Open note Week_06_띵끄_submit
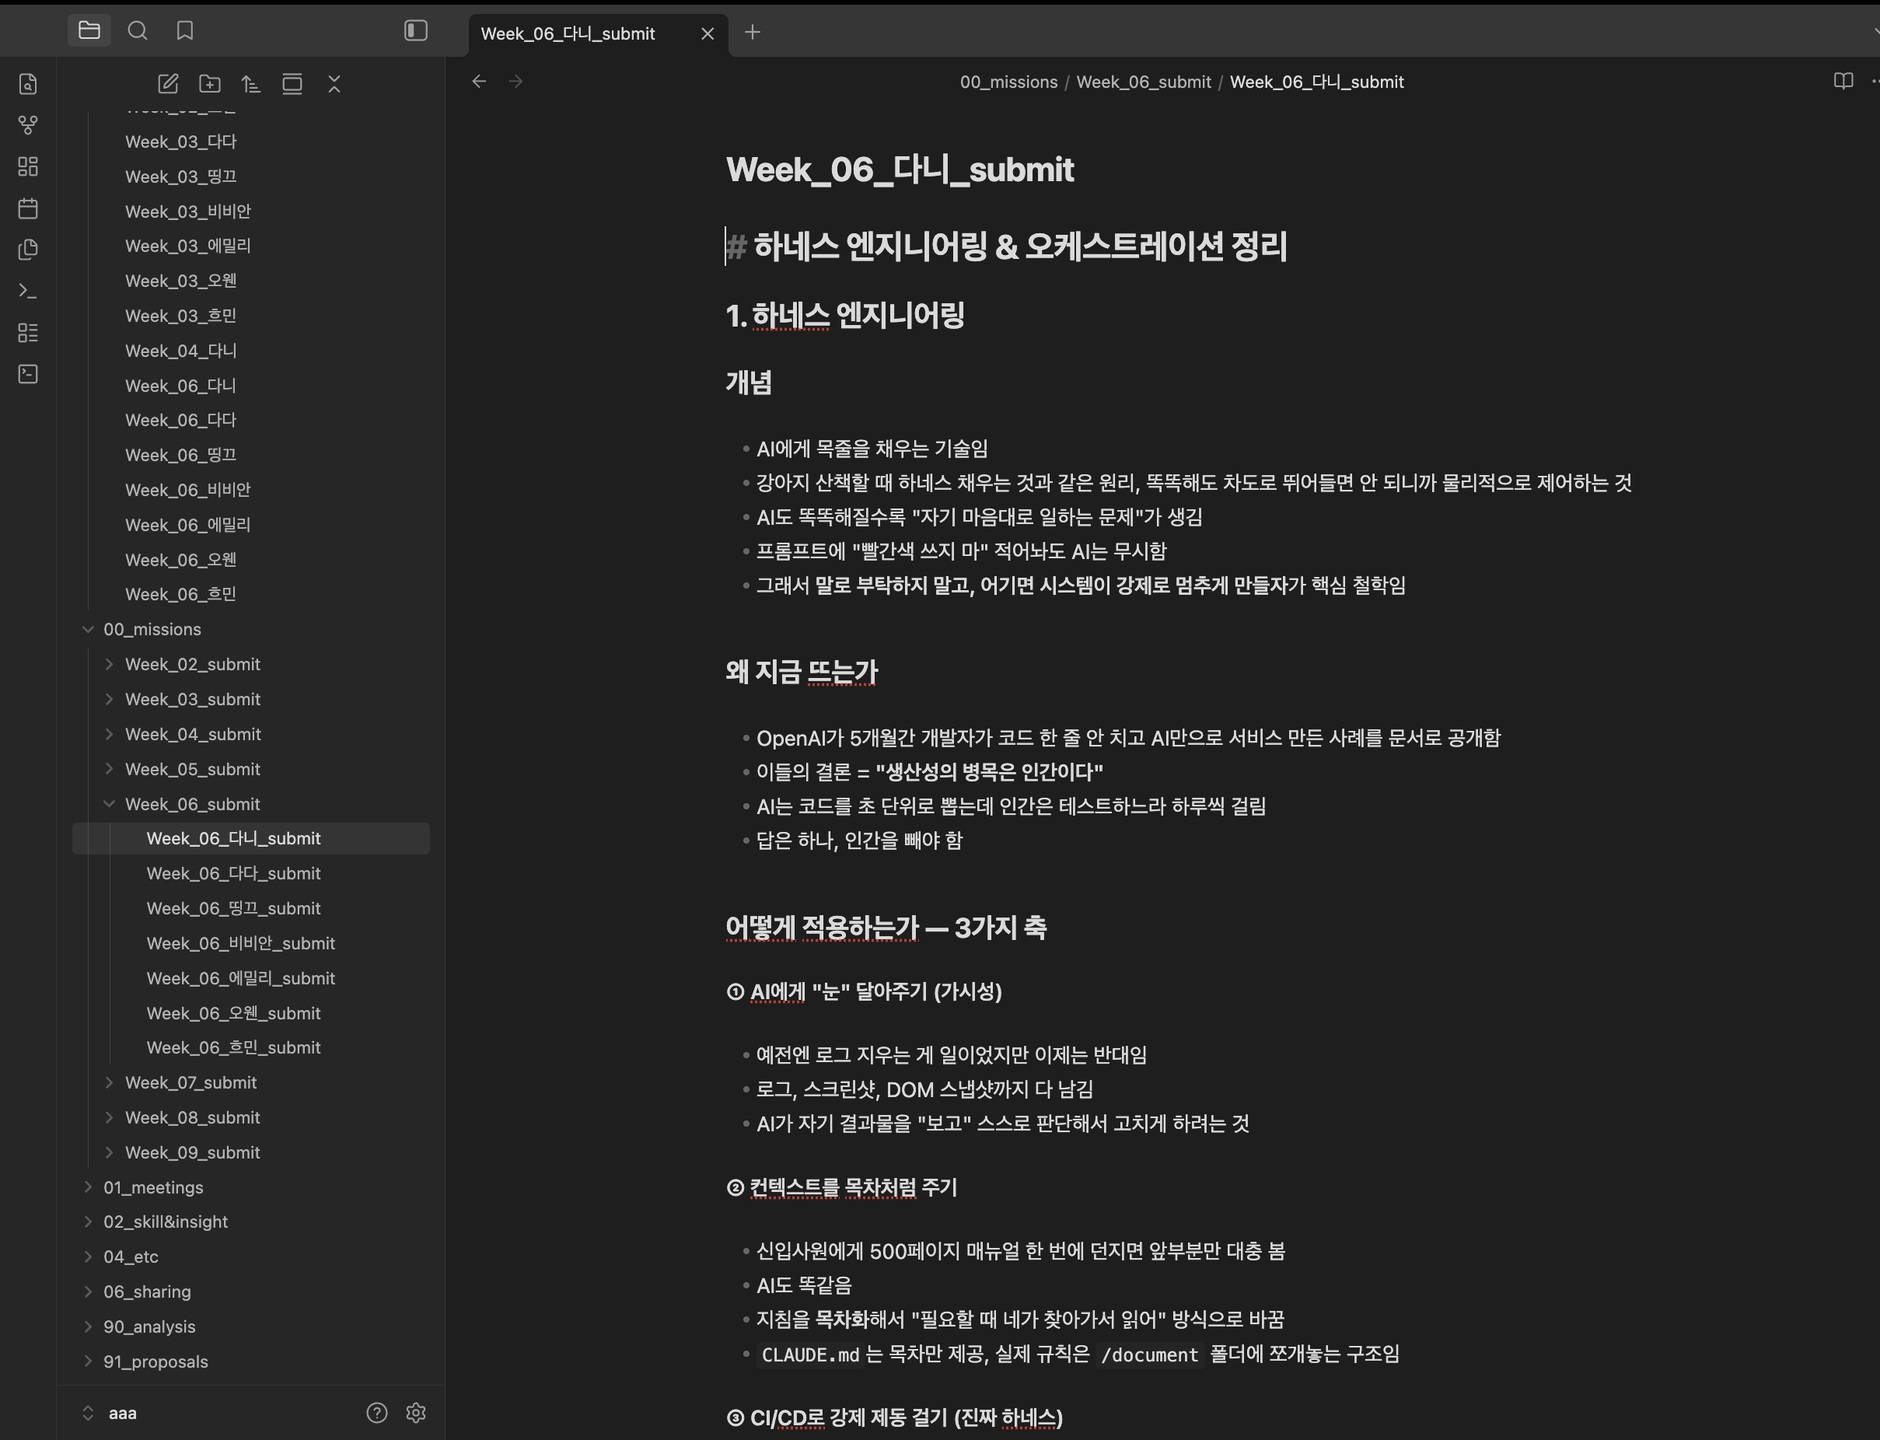Viewport: 1880px width, 1440px height. [233, 908]
